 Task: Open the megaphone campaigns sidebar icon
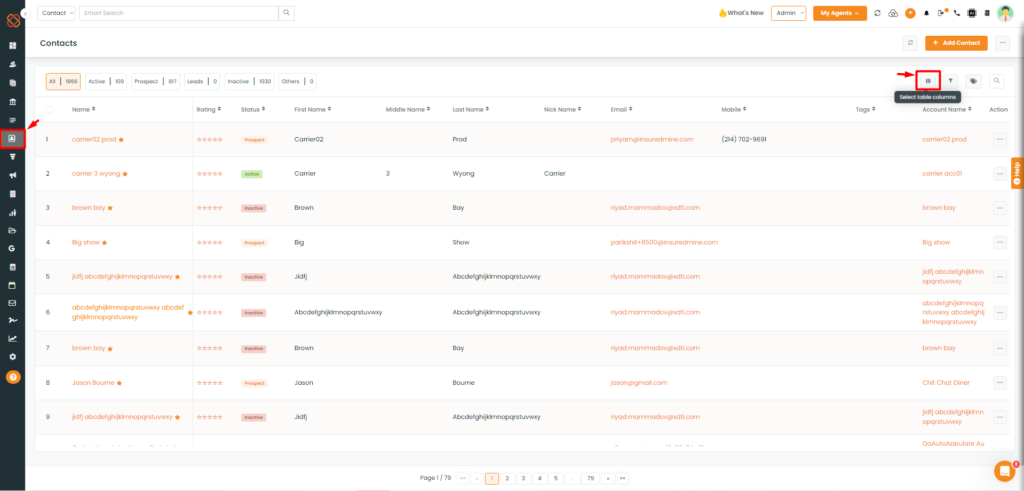12,176
